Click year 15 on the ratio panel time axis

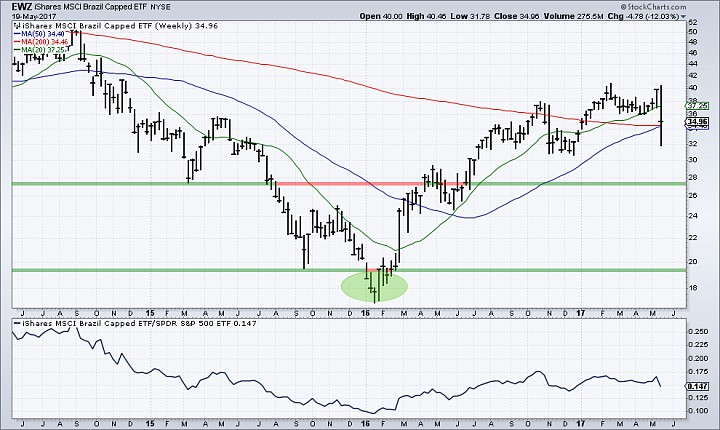tap(149, 424)
